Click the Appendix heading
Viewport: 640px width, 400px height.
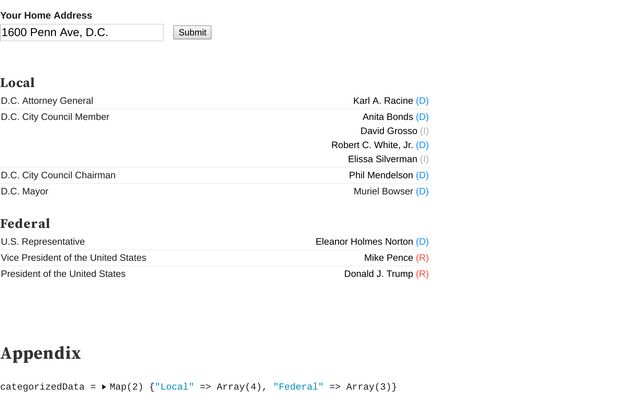click(40, 353)
